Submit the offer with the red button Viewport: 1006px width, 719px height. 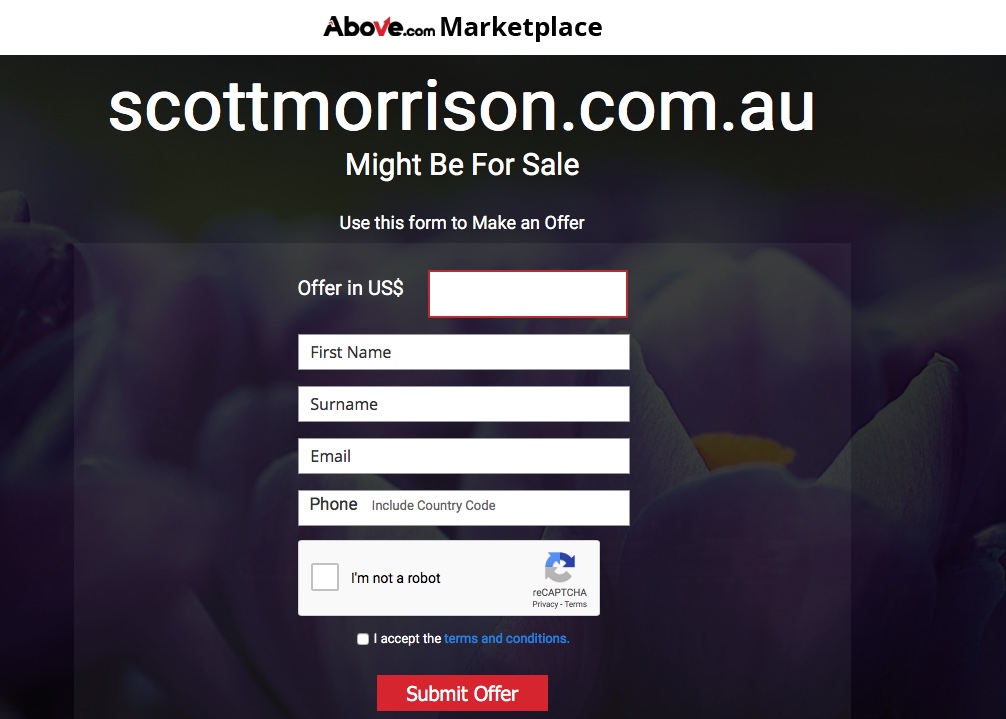(462, 693)
